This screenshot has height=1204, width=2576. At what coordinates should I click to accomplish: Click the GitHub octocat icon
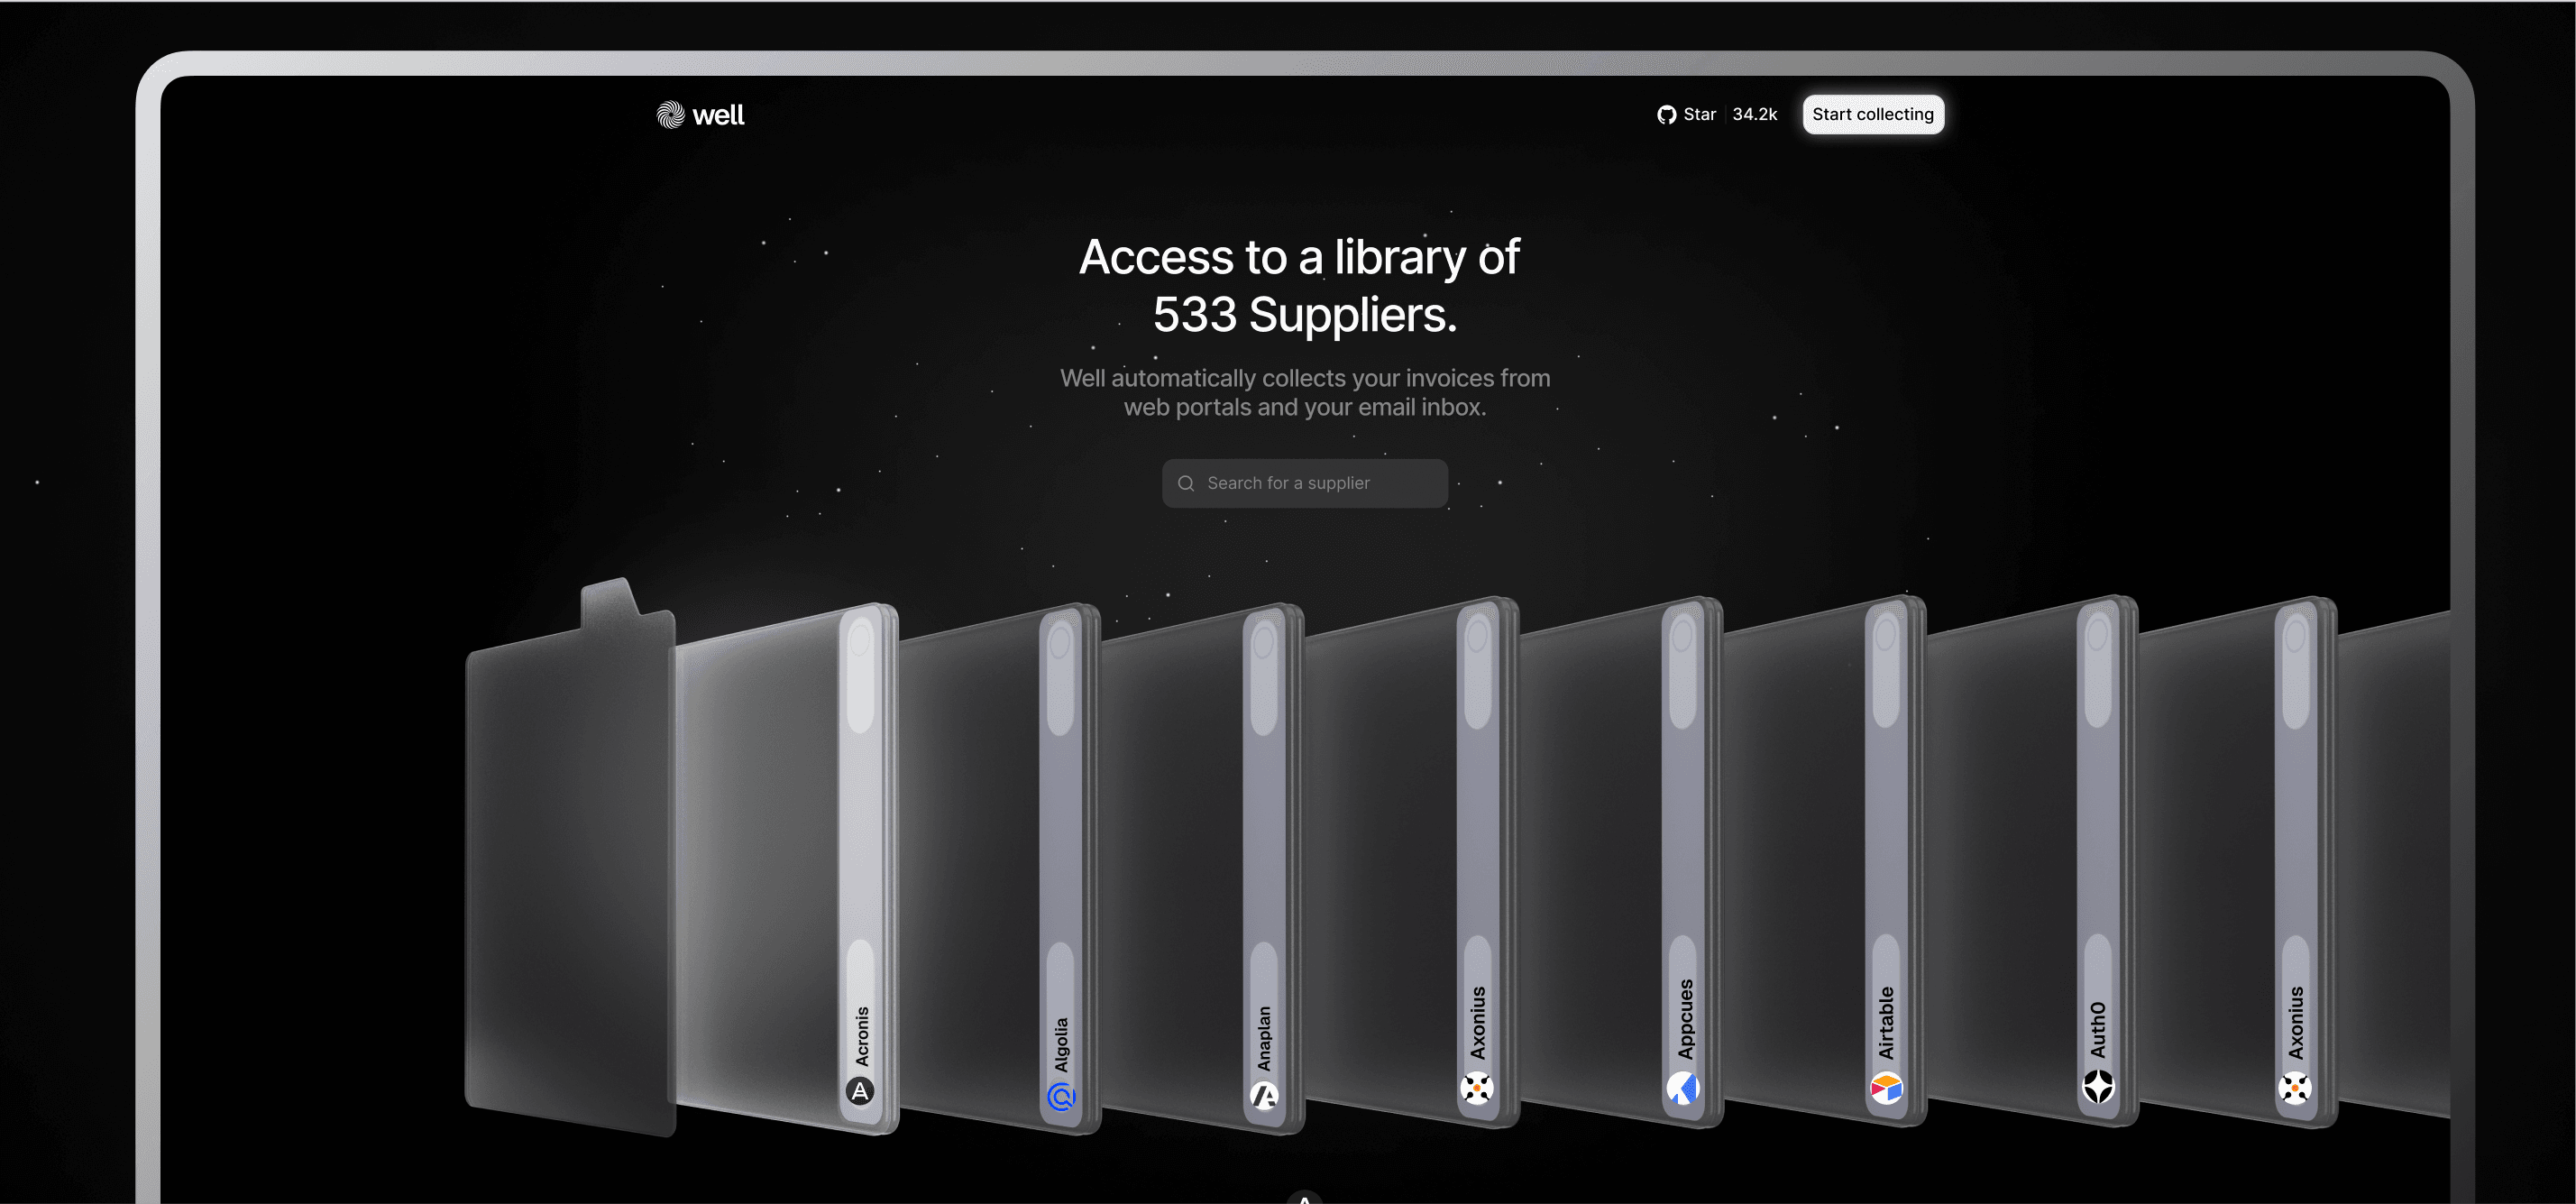point(1666,115)
